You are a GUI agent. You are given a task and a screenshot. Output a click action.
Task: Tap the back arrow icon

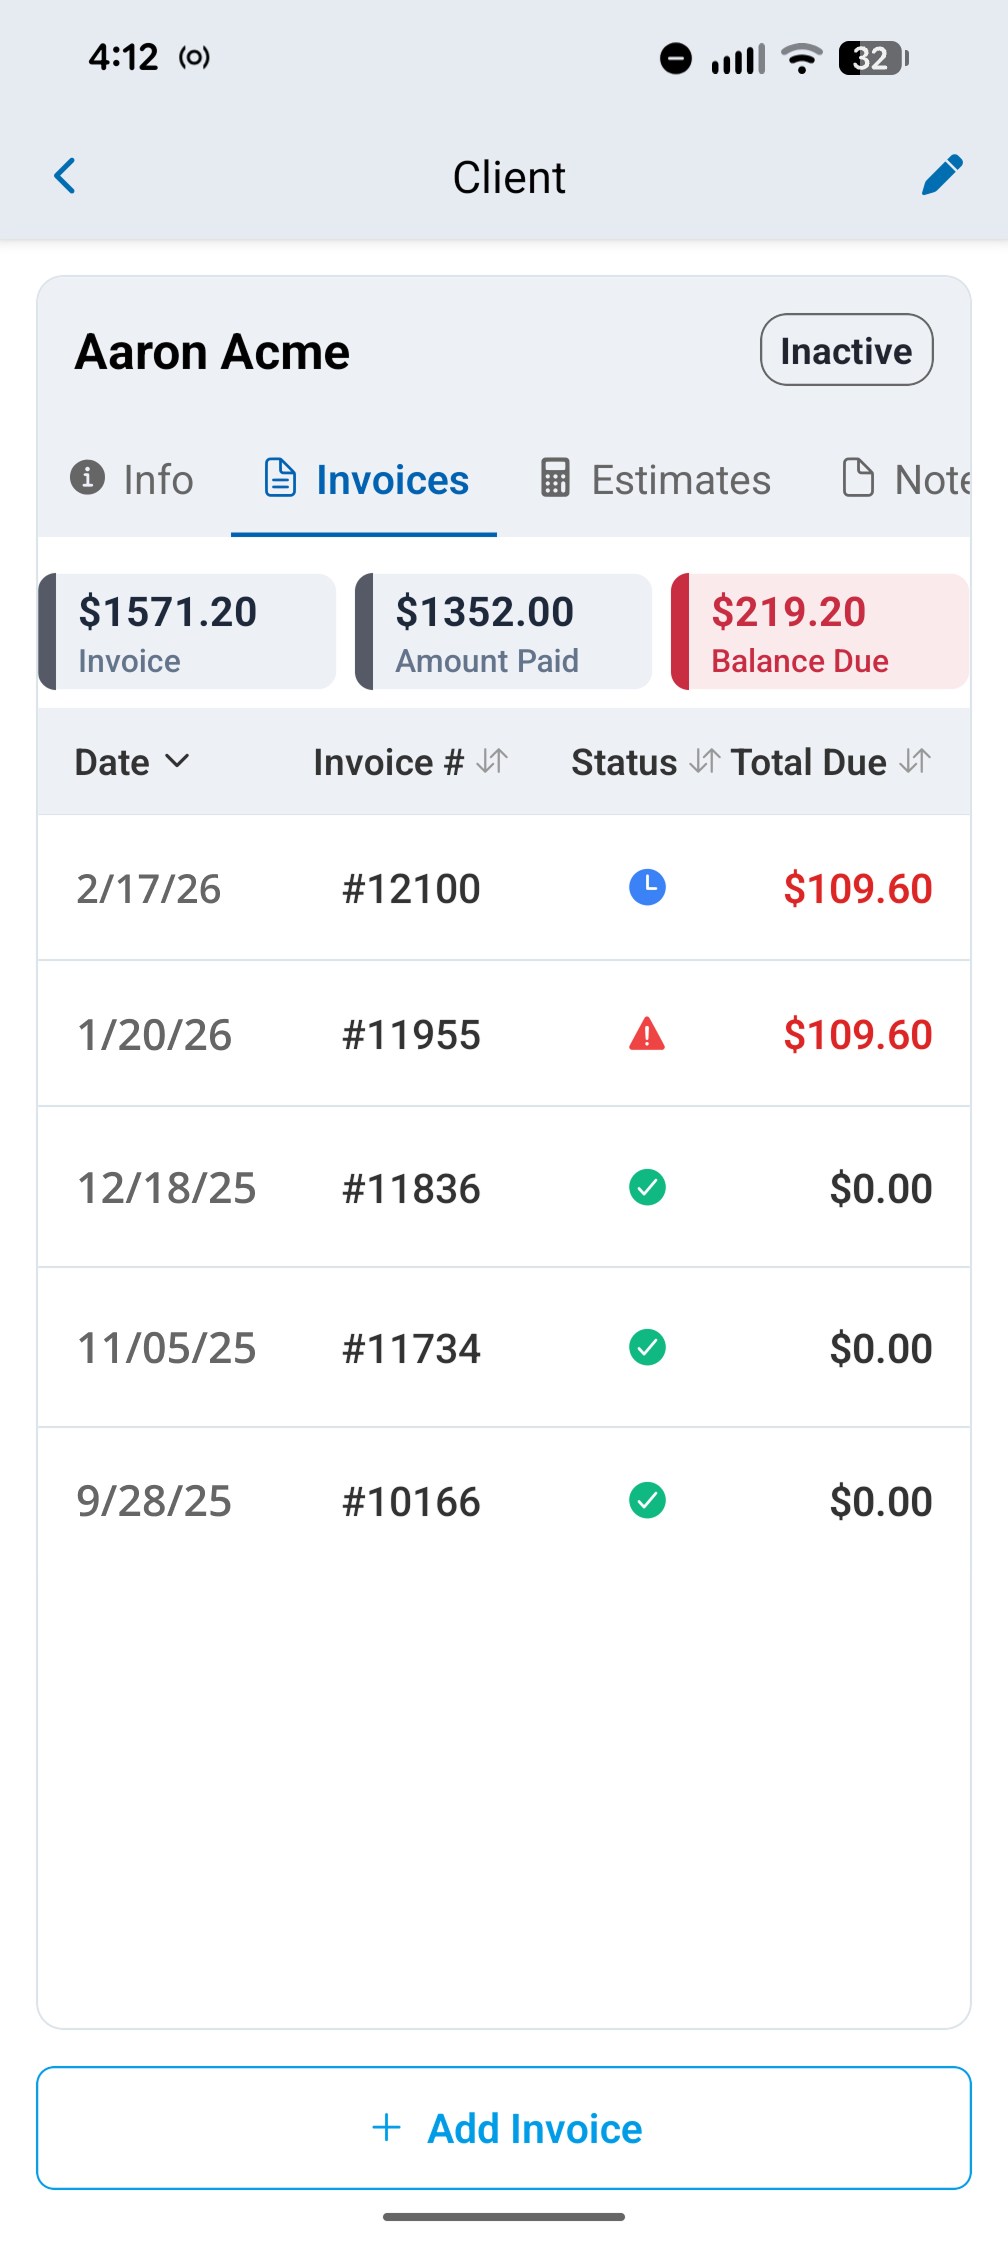tap(66, 176)
